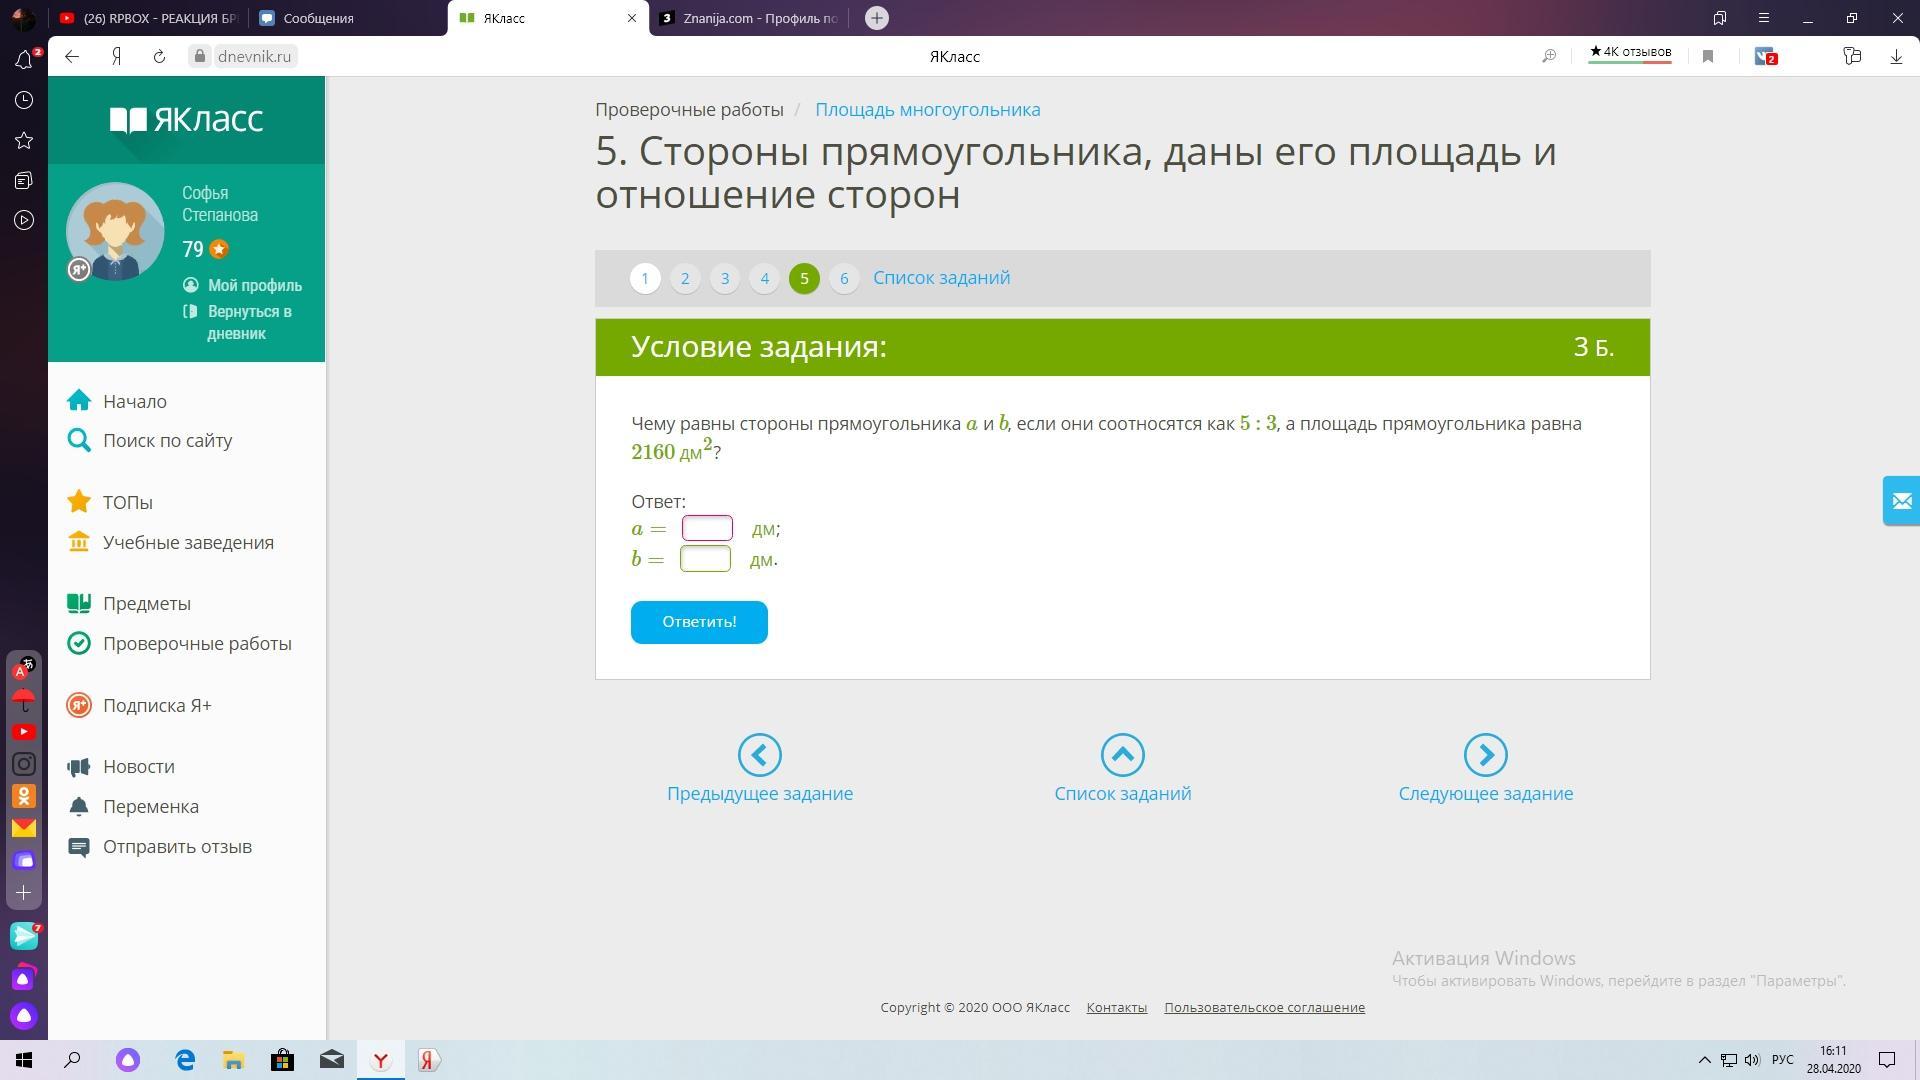Image resolution: width=1920 pixels, height=1080 pixels.
Task: Click the browser page reload icon
Action: click(159, 57)
